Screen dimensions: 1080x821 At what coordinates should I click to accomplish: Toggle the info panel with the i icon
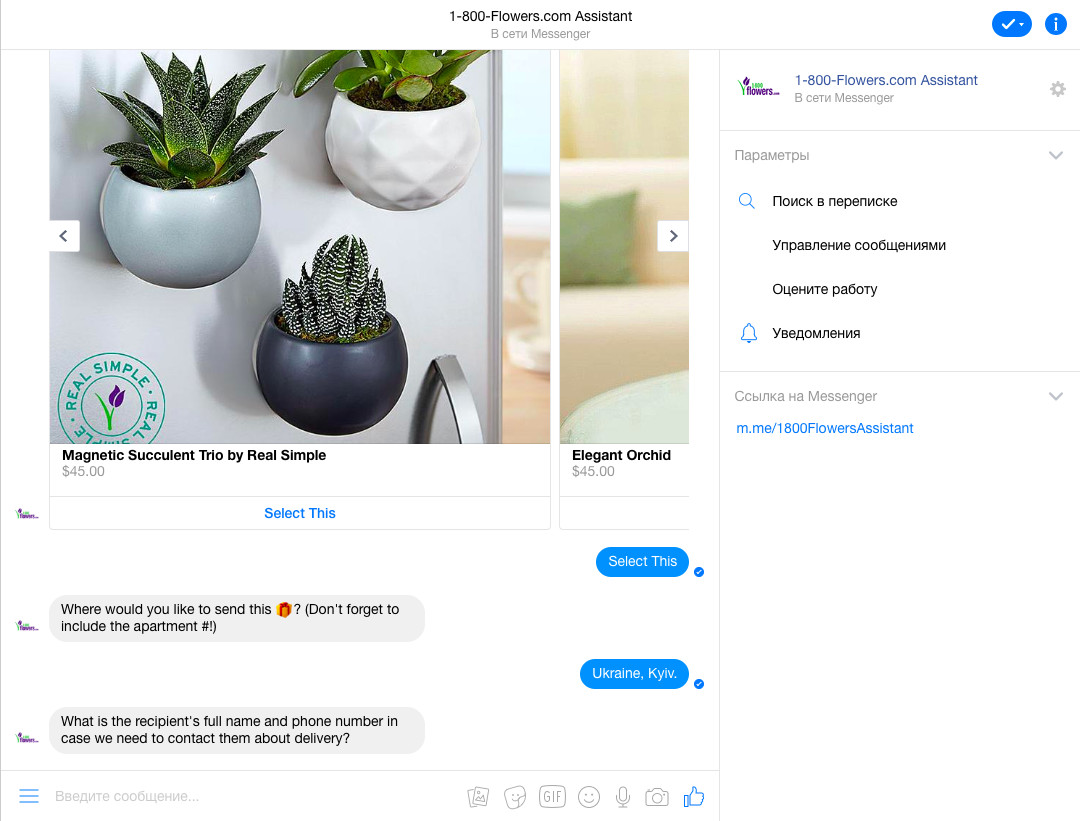pyautogui.click(x=1055, y=24)
